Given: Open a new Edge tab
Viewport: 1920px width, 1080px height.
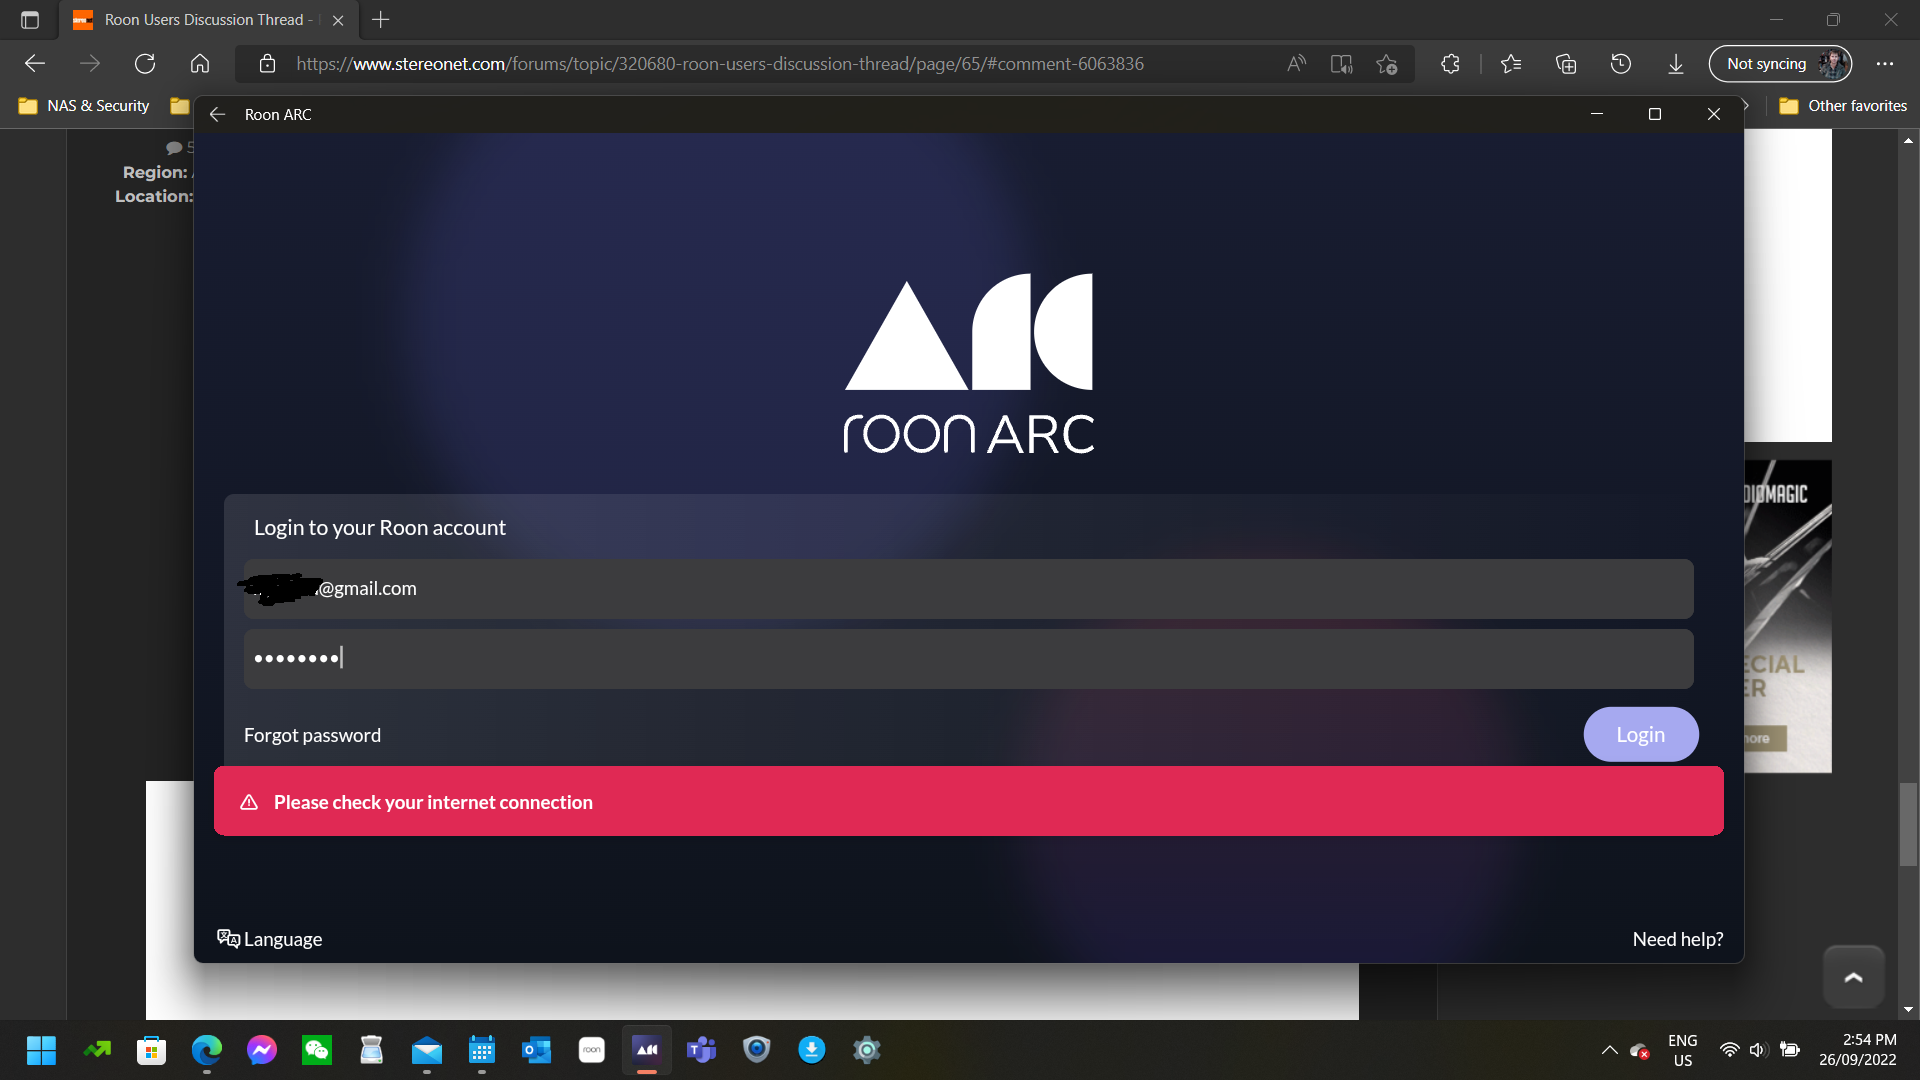Looking at the screenshot, I should coord(380,20).
